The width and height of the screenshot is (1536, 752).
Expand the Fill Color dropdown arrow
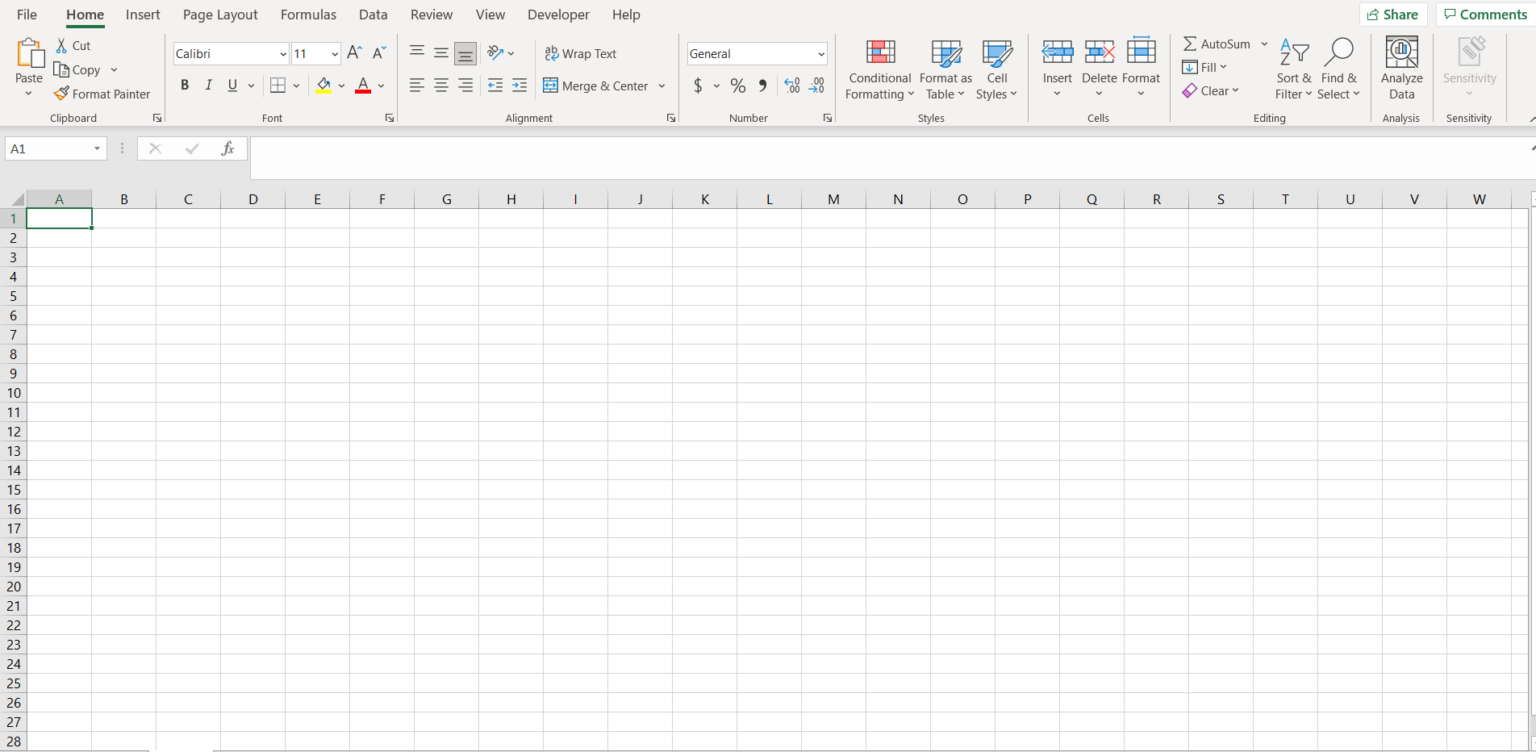[341, 86]
